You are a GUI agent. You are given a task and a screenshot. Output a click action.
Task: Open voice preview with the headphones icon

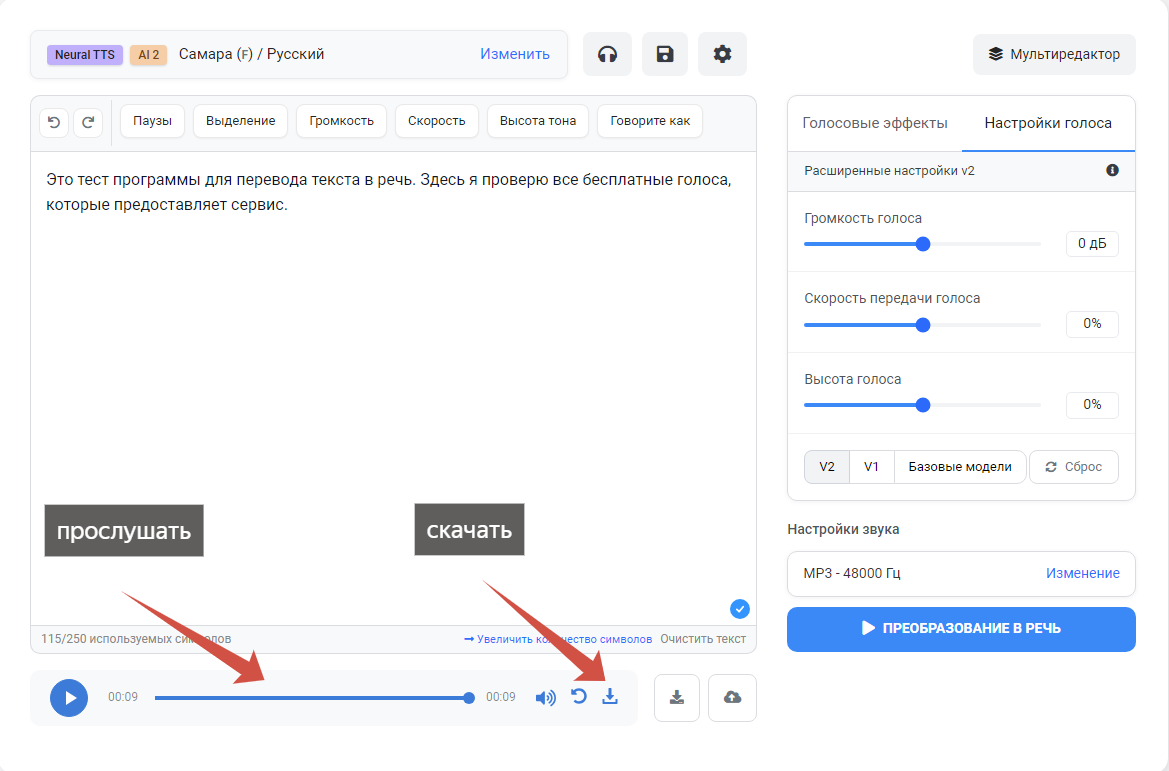click(x=607, y=54)
